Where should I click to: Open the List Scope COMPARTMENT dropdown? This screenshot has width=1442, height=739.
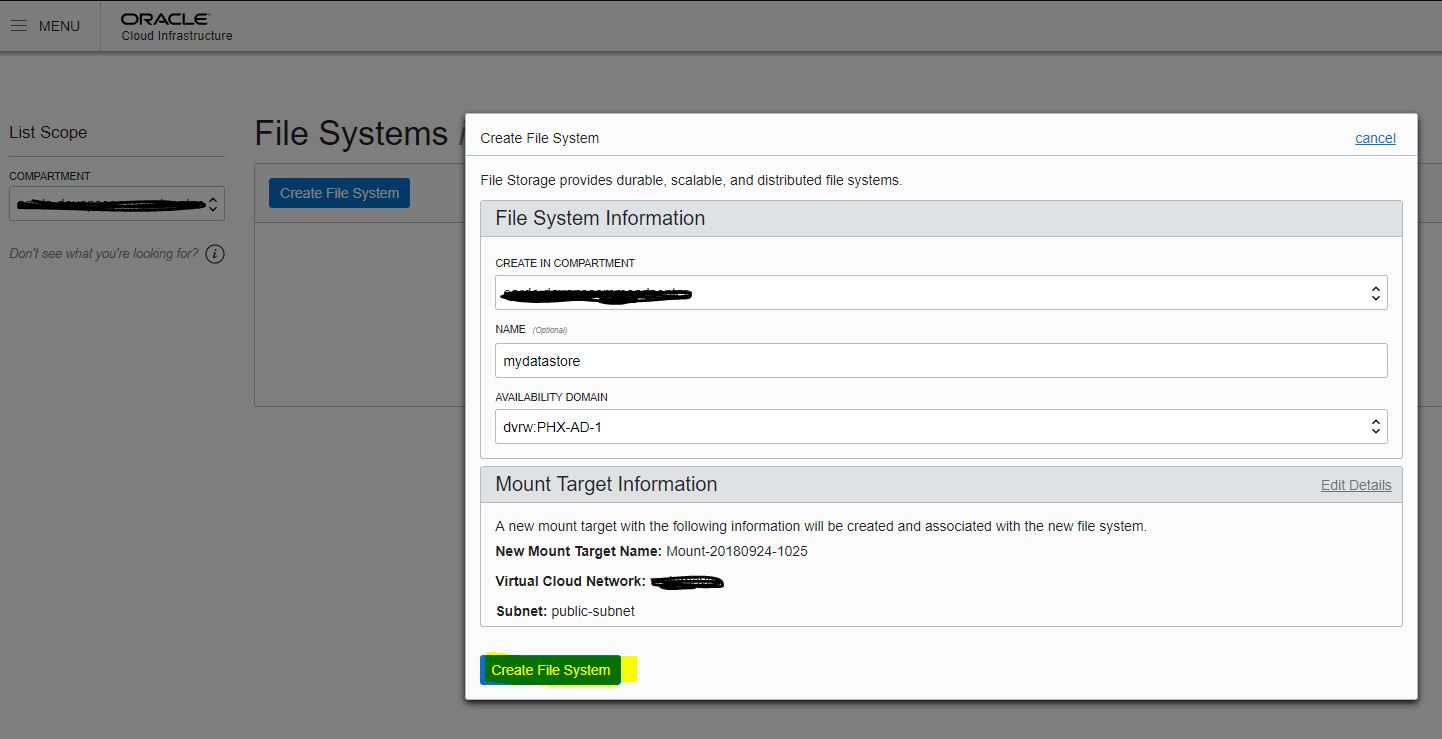tap(110, 203)
